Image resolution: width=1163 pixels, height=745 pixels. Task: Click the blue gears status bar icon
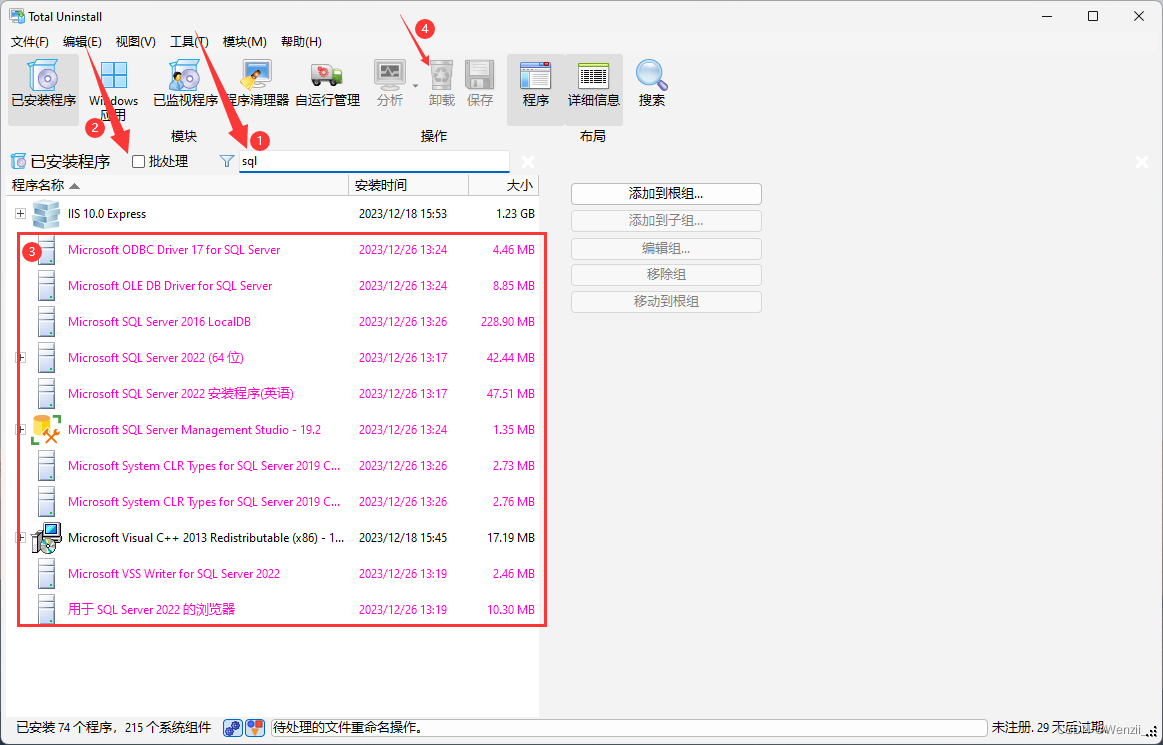pos(233,728)
